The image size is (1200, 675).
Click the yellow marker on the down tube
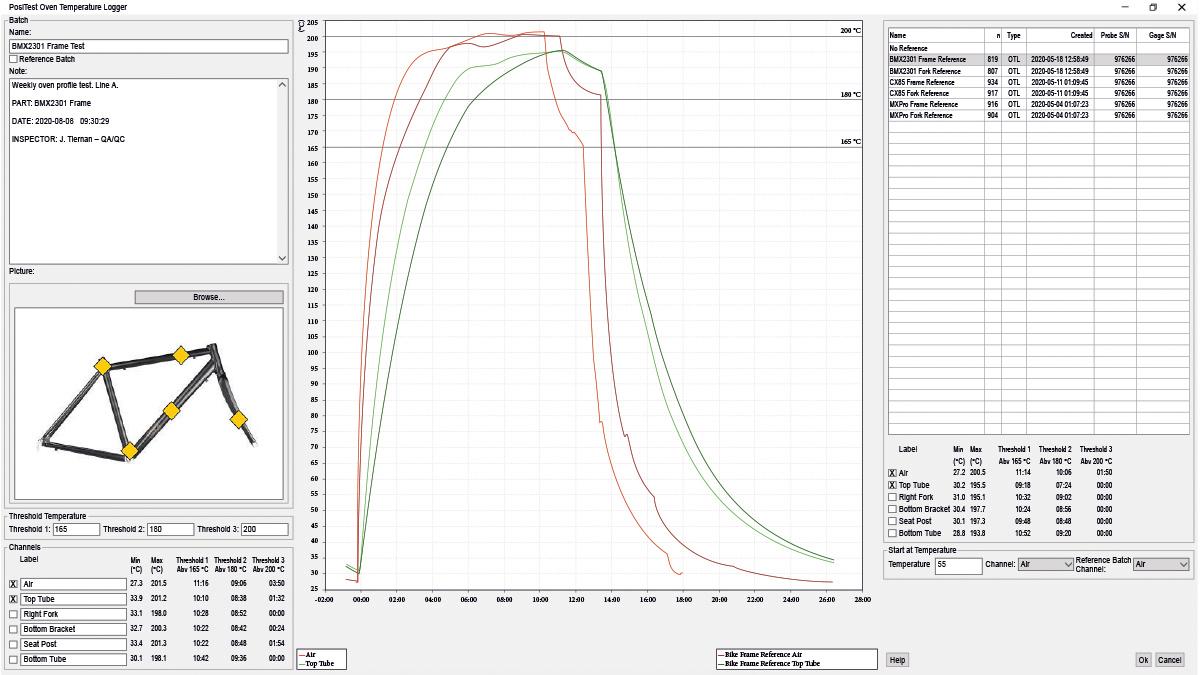tap(171, 411)
